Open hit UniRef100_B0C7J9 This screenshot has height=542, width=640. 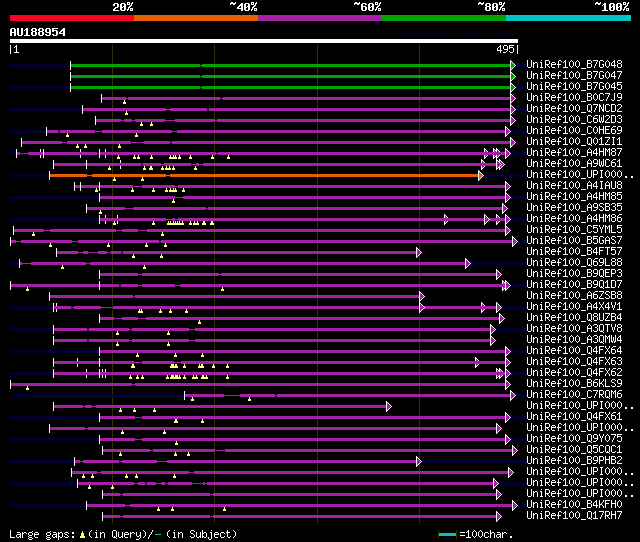(574, 97)
